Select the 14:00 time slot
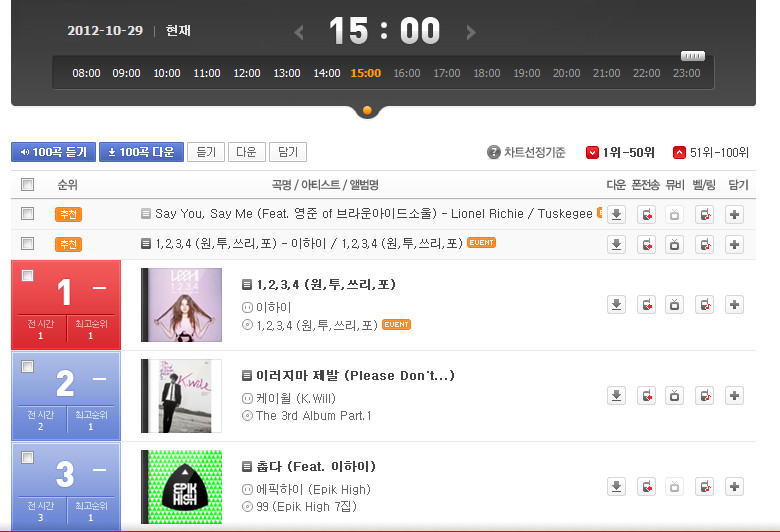 pyautogui.click(x=327, y=73)
